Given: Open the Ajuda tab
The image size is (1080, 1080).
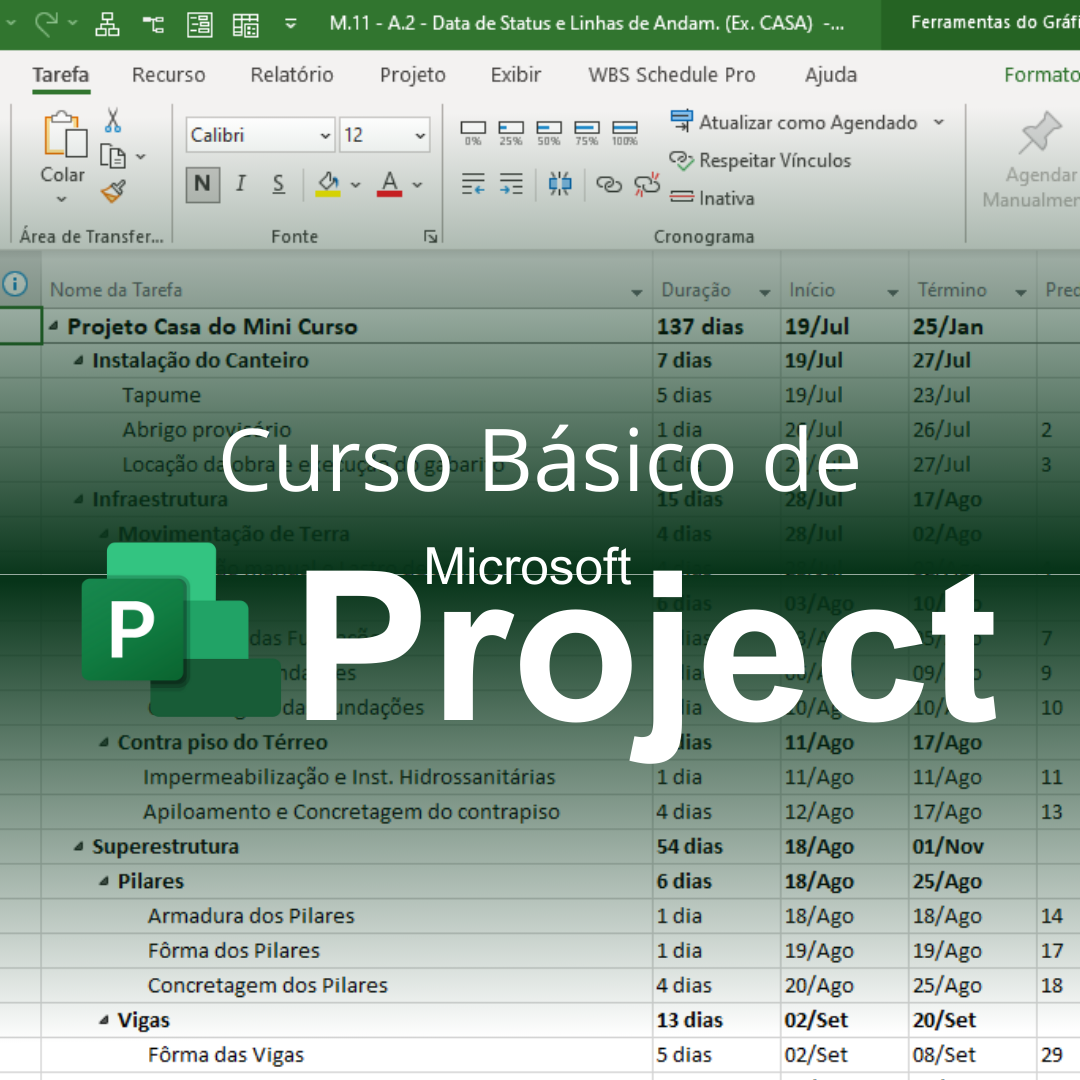Looking at the screenshot, I should pos(831,74).
